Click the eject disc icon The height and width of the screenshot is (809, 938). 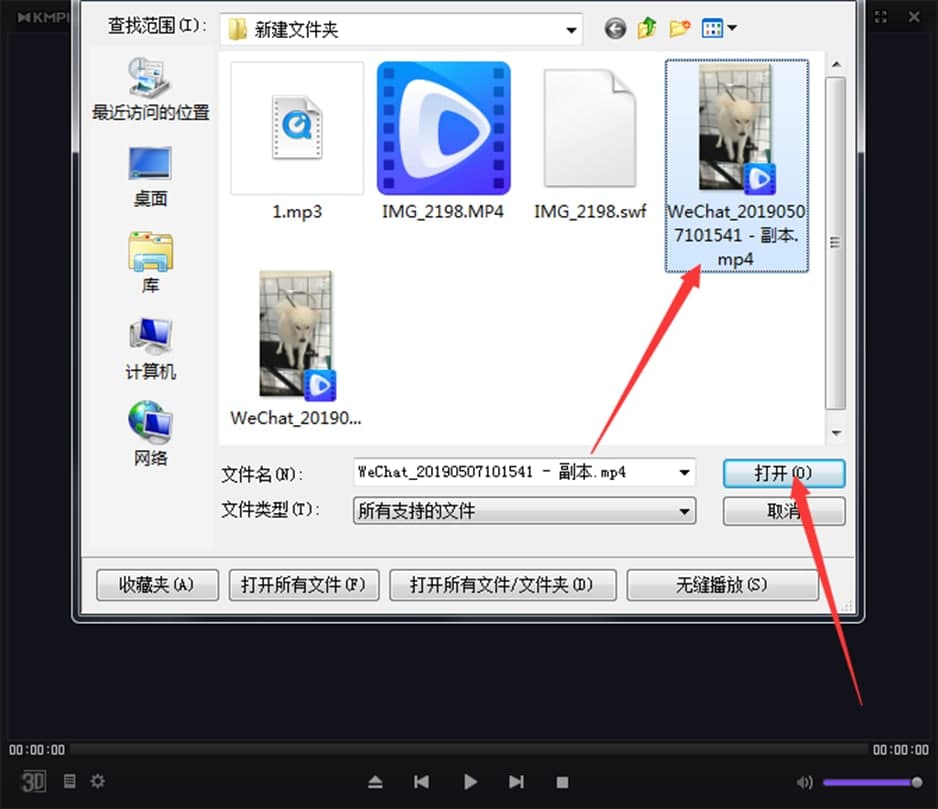(375, 782)
